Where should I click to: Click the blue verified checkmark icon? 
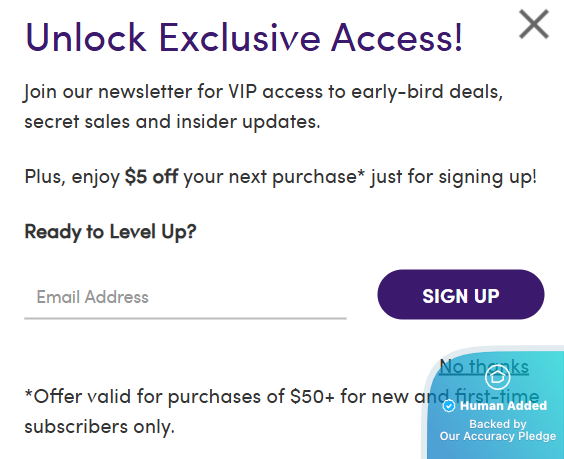449,406
